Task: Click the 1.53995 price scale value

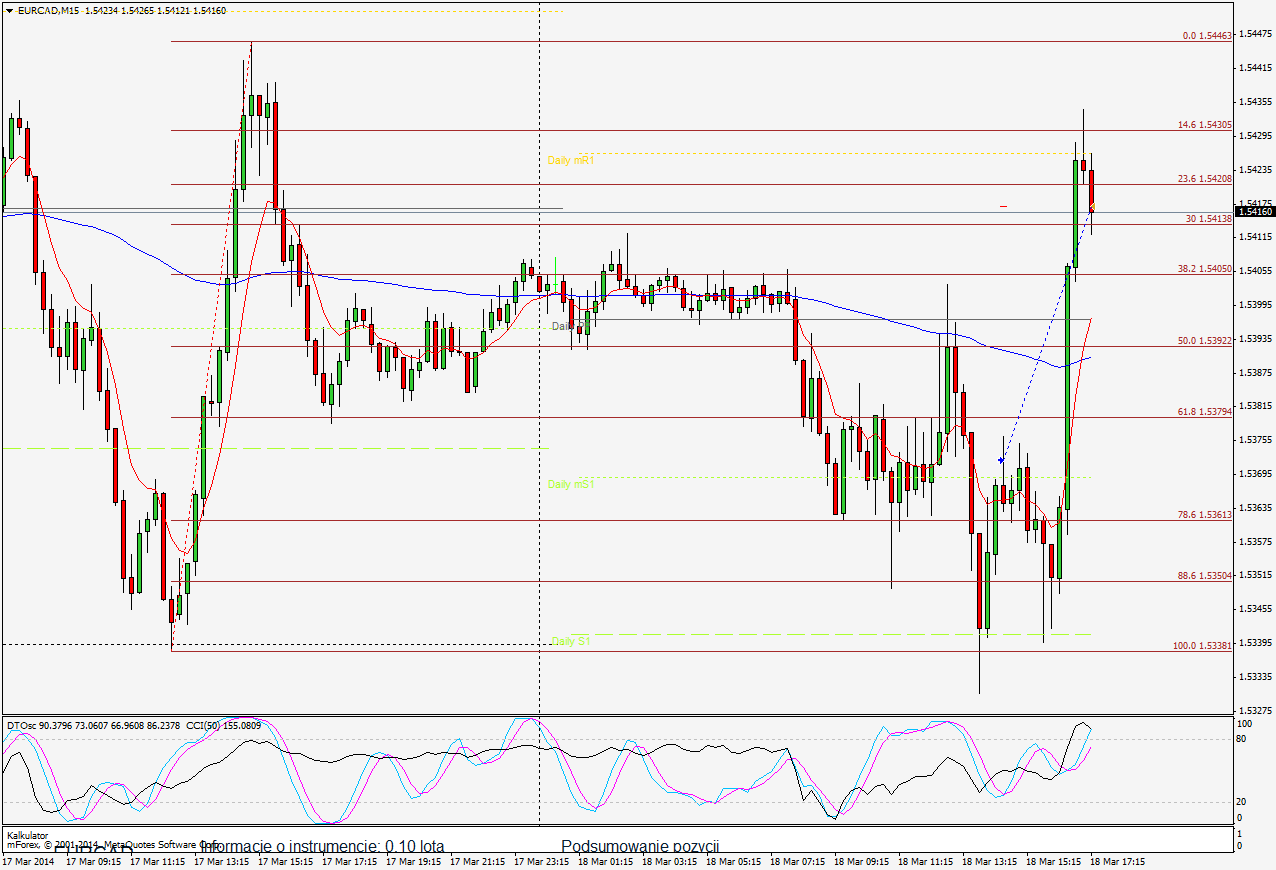Action: pos(1255,304)
